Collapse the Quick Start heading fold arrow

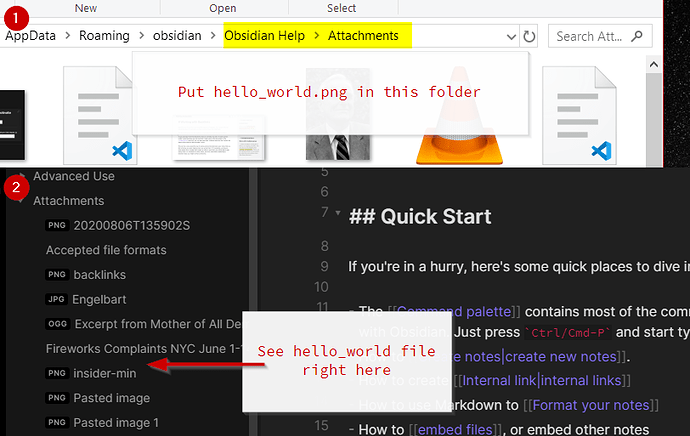[338, 213]
